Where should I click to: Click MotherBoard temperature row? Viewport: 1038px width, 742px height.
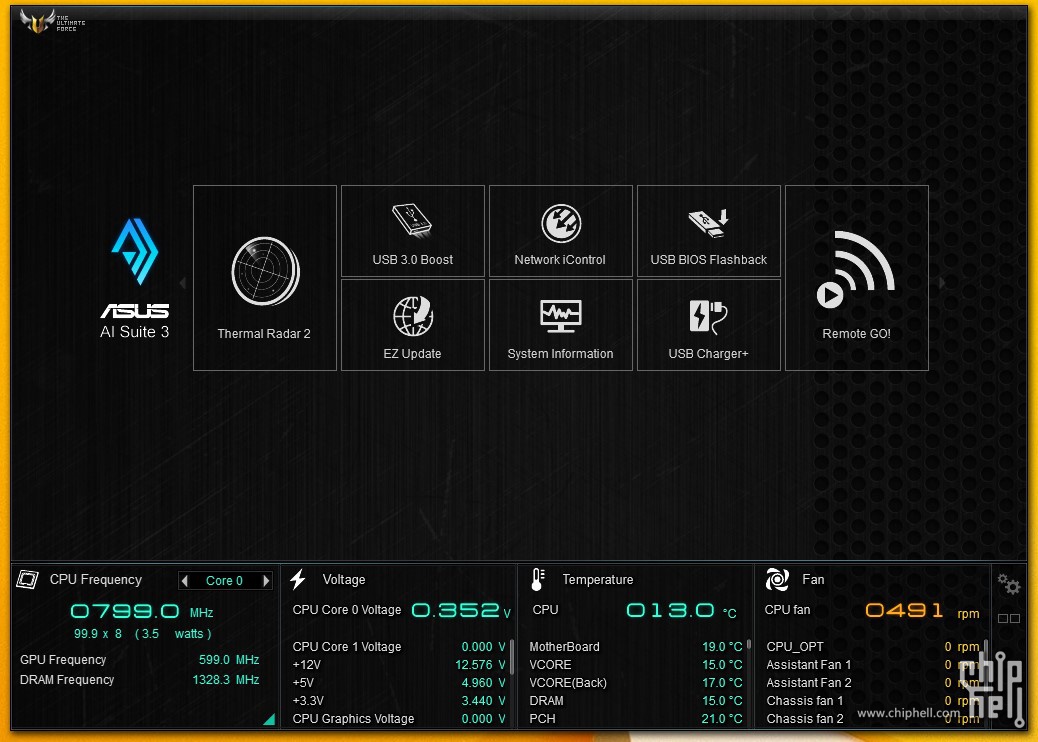636,647
